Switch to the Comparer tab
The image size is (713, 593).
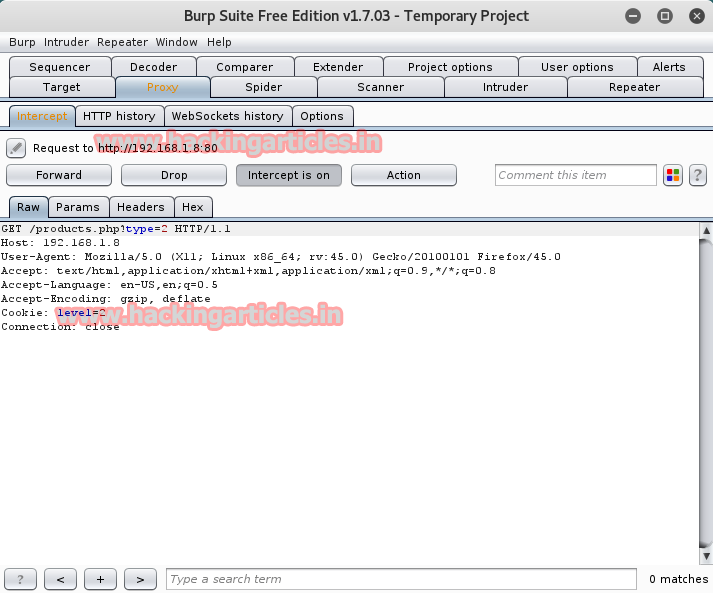point(245,67)
